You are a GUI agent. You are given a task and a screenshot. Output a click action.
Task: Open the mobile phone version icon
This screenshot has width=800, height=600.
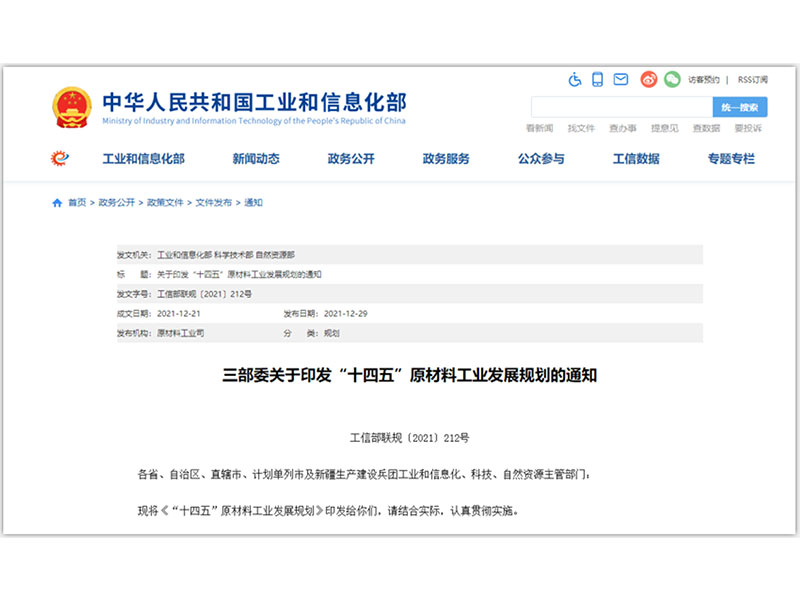point(597,80)
